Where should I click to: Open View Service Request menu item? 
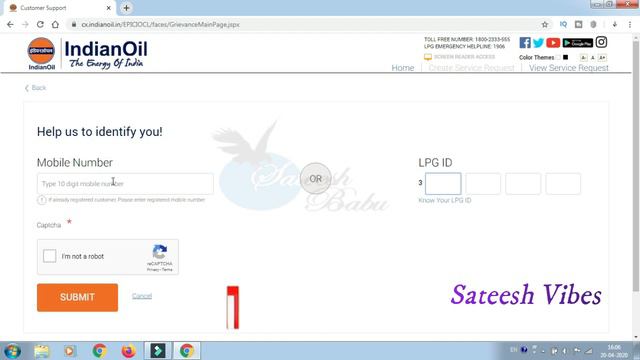point(569,68)
